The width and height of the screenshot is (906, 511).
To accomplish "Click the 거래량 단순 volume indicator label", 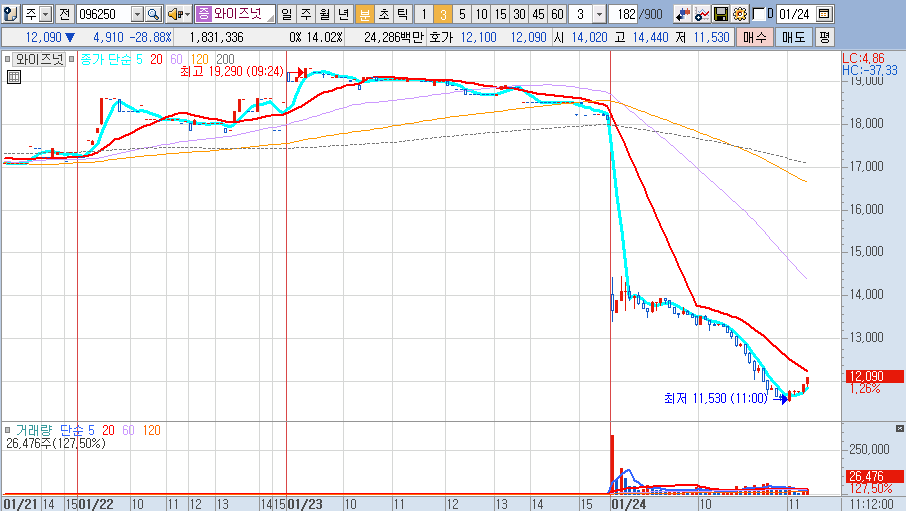I will click(x=51, y=430).
